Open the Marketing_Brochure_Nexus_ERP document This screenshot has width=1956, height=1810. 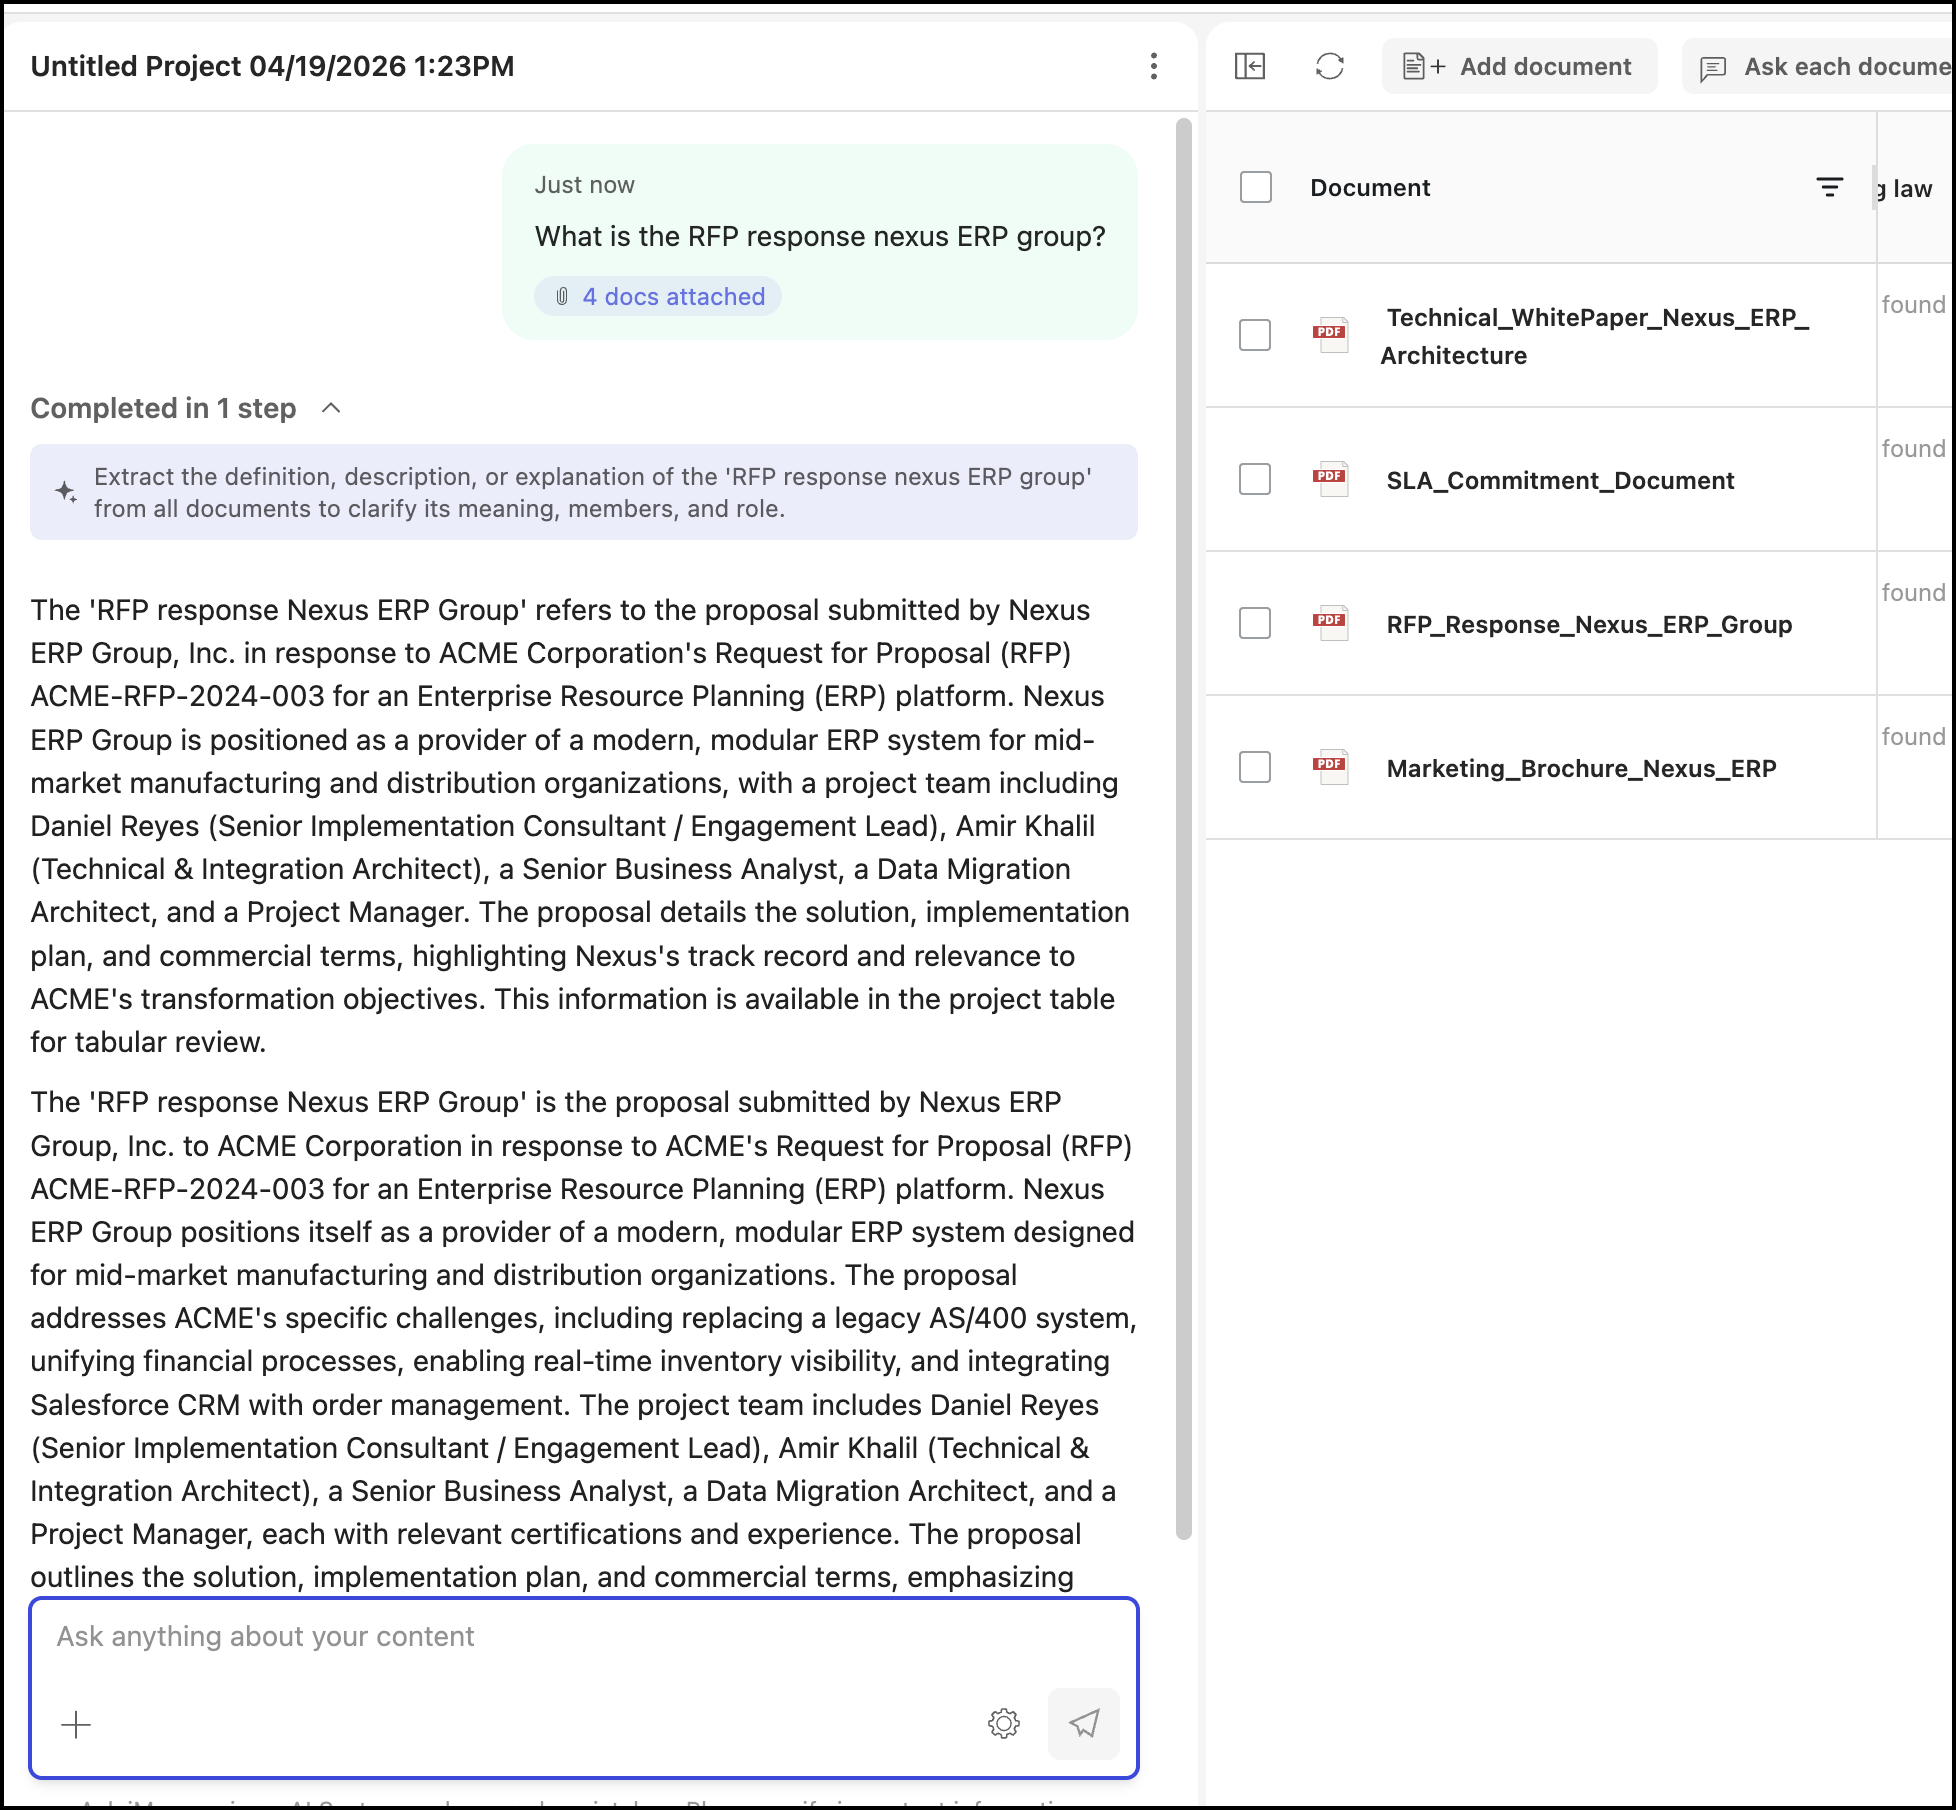coord(1581,769)
